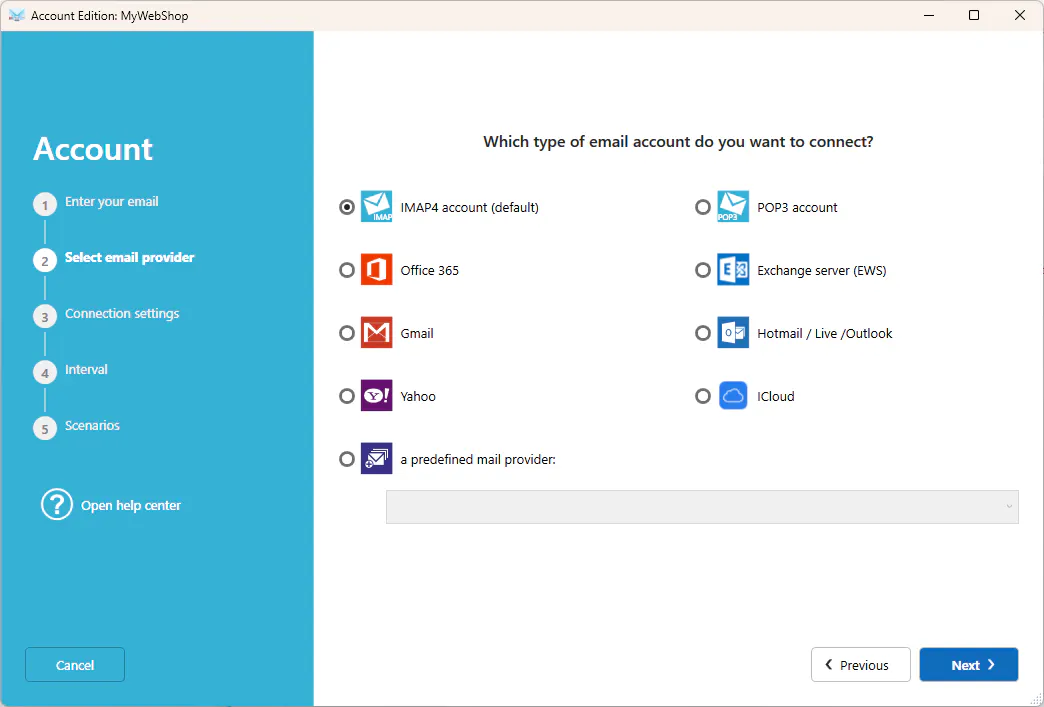Go to step 5 Scenarios
Screen dimensions: 1044x707
click(x=92, y=425)
